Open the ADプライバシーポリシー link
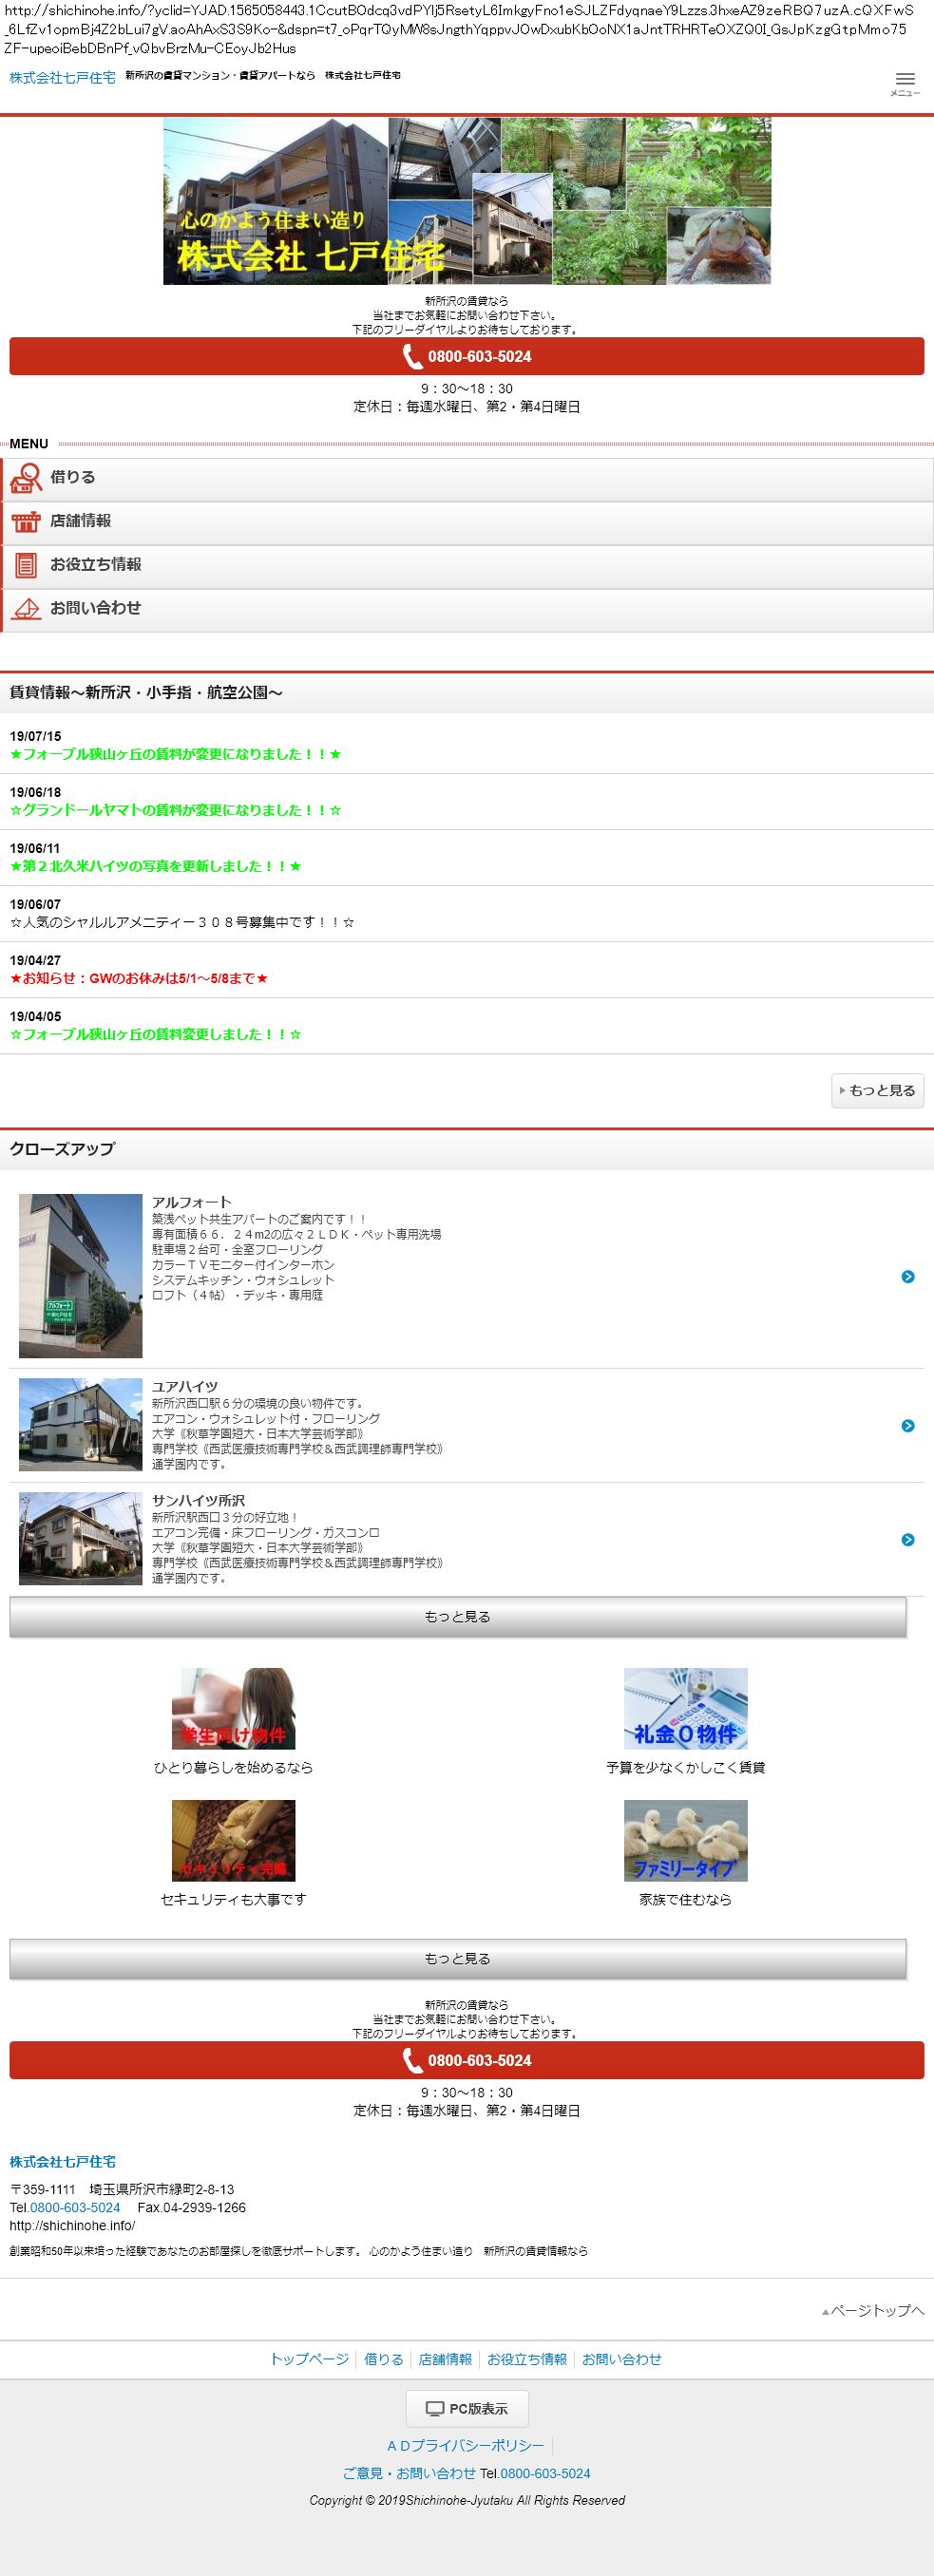 click(466, 2445)
